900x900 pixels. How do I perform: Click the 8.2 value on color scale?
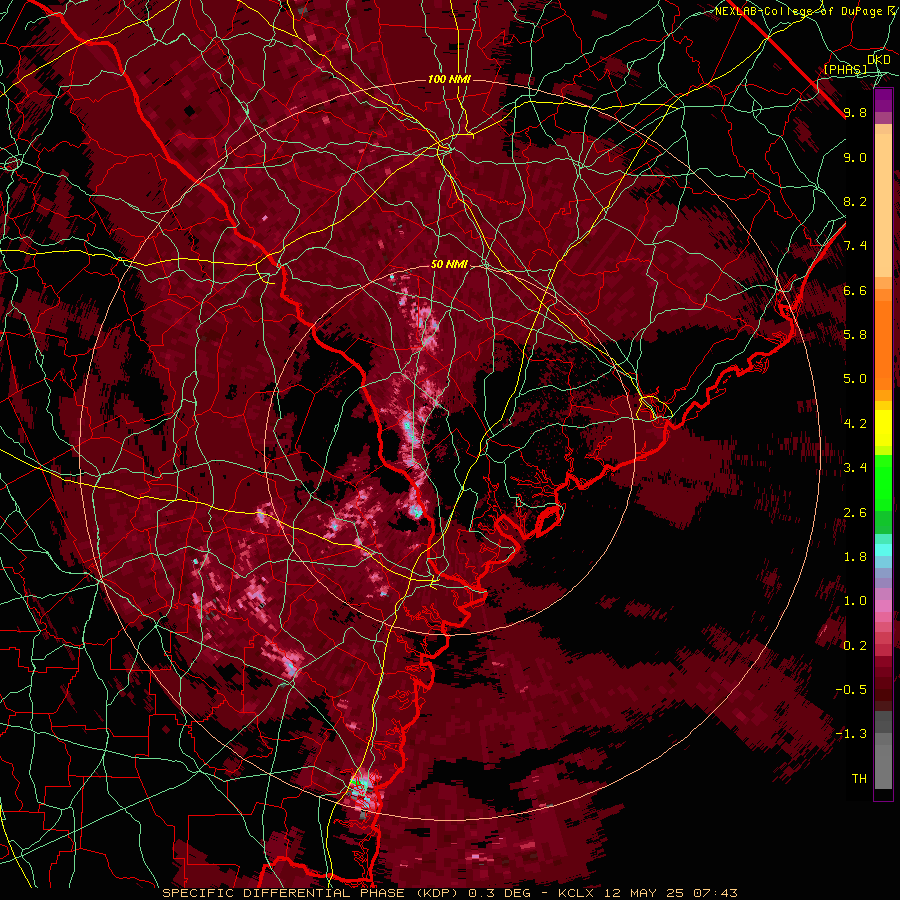(855, 201)
